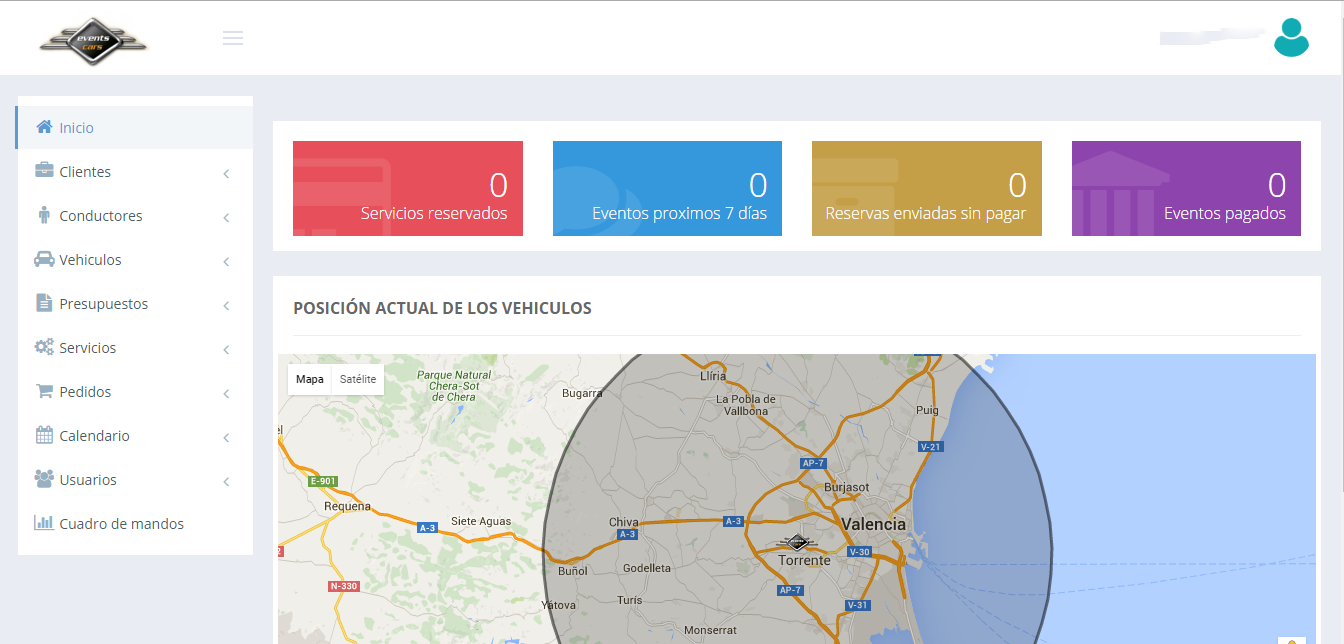
Task: Expand the Usuarios submenu chevron
Action: [226, 481]
